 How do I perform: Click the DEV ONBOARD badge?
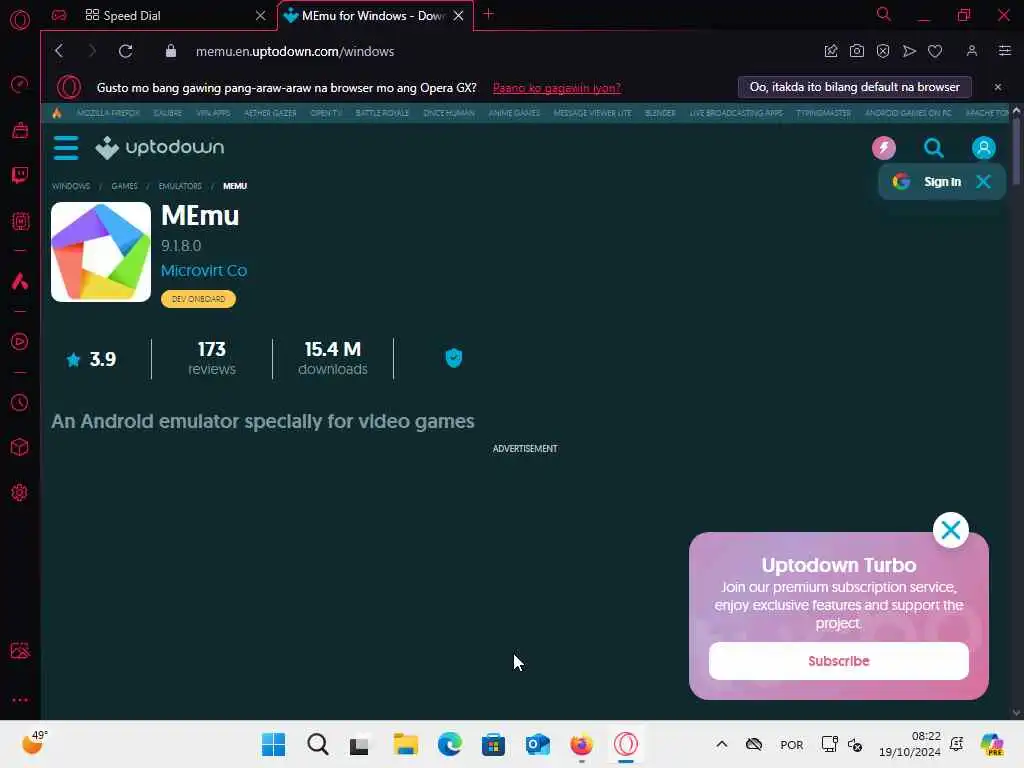[x=199, y=298]
